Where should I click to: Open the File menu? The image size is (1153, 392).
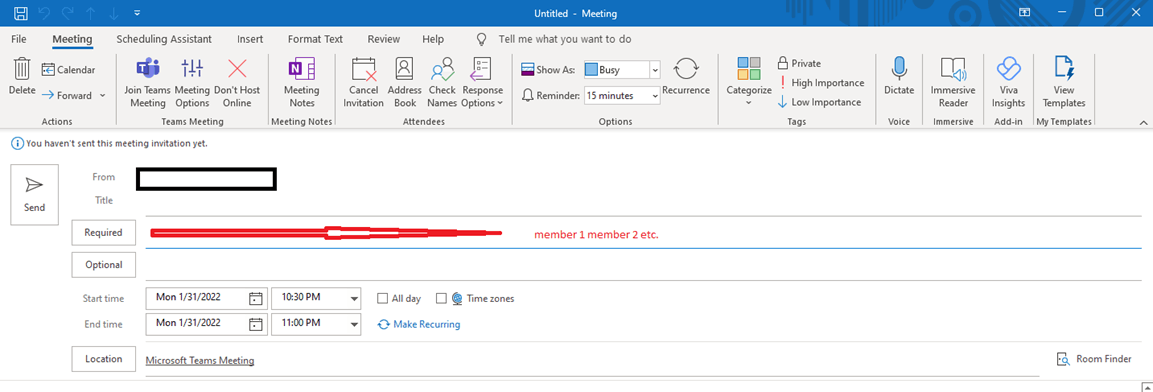coord(19,39)
